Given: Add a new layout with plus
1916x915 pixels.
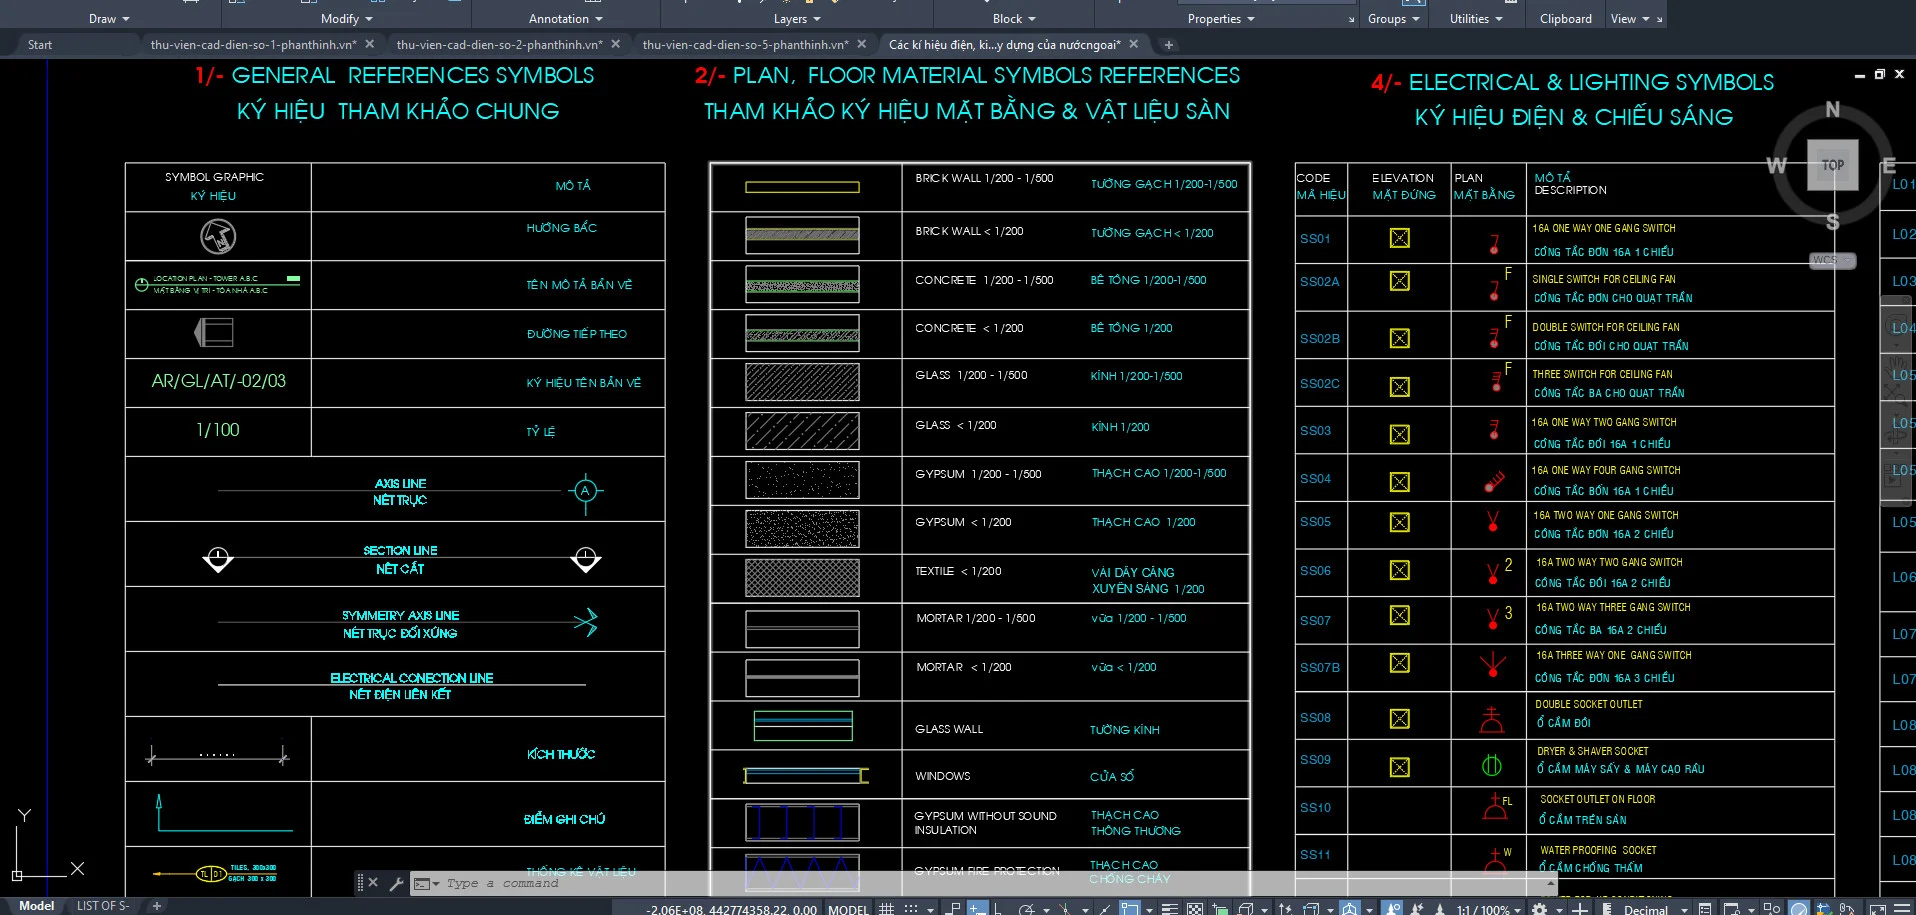Looking at the screenshot, I should 157,906.
